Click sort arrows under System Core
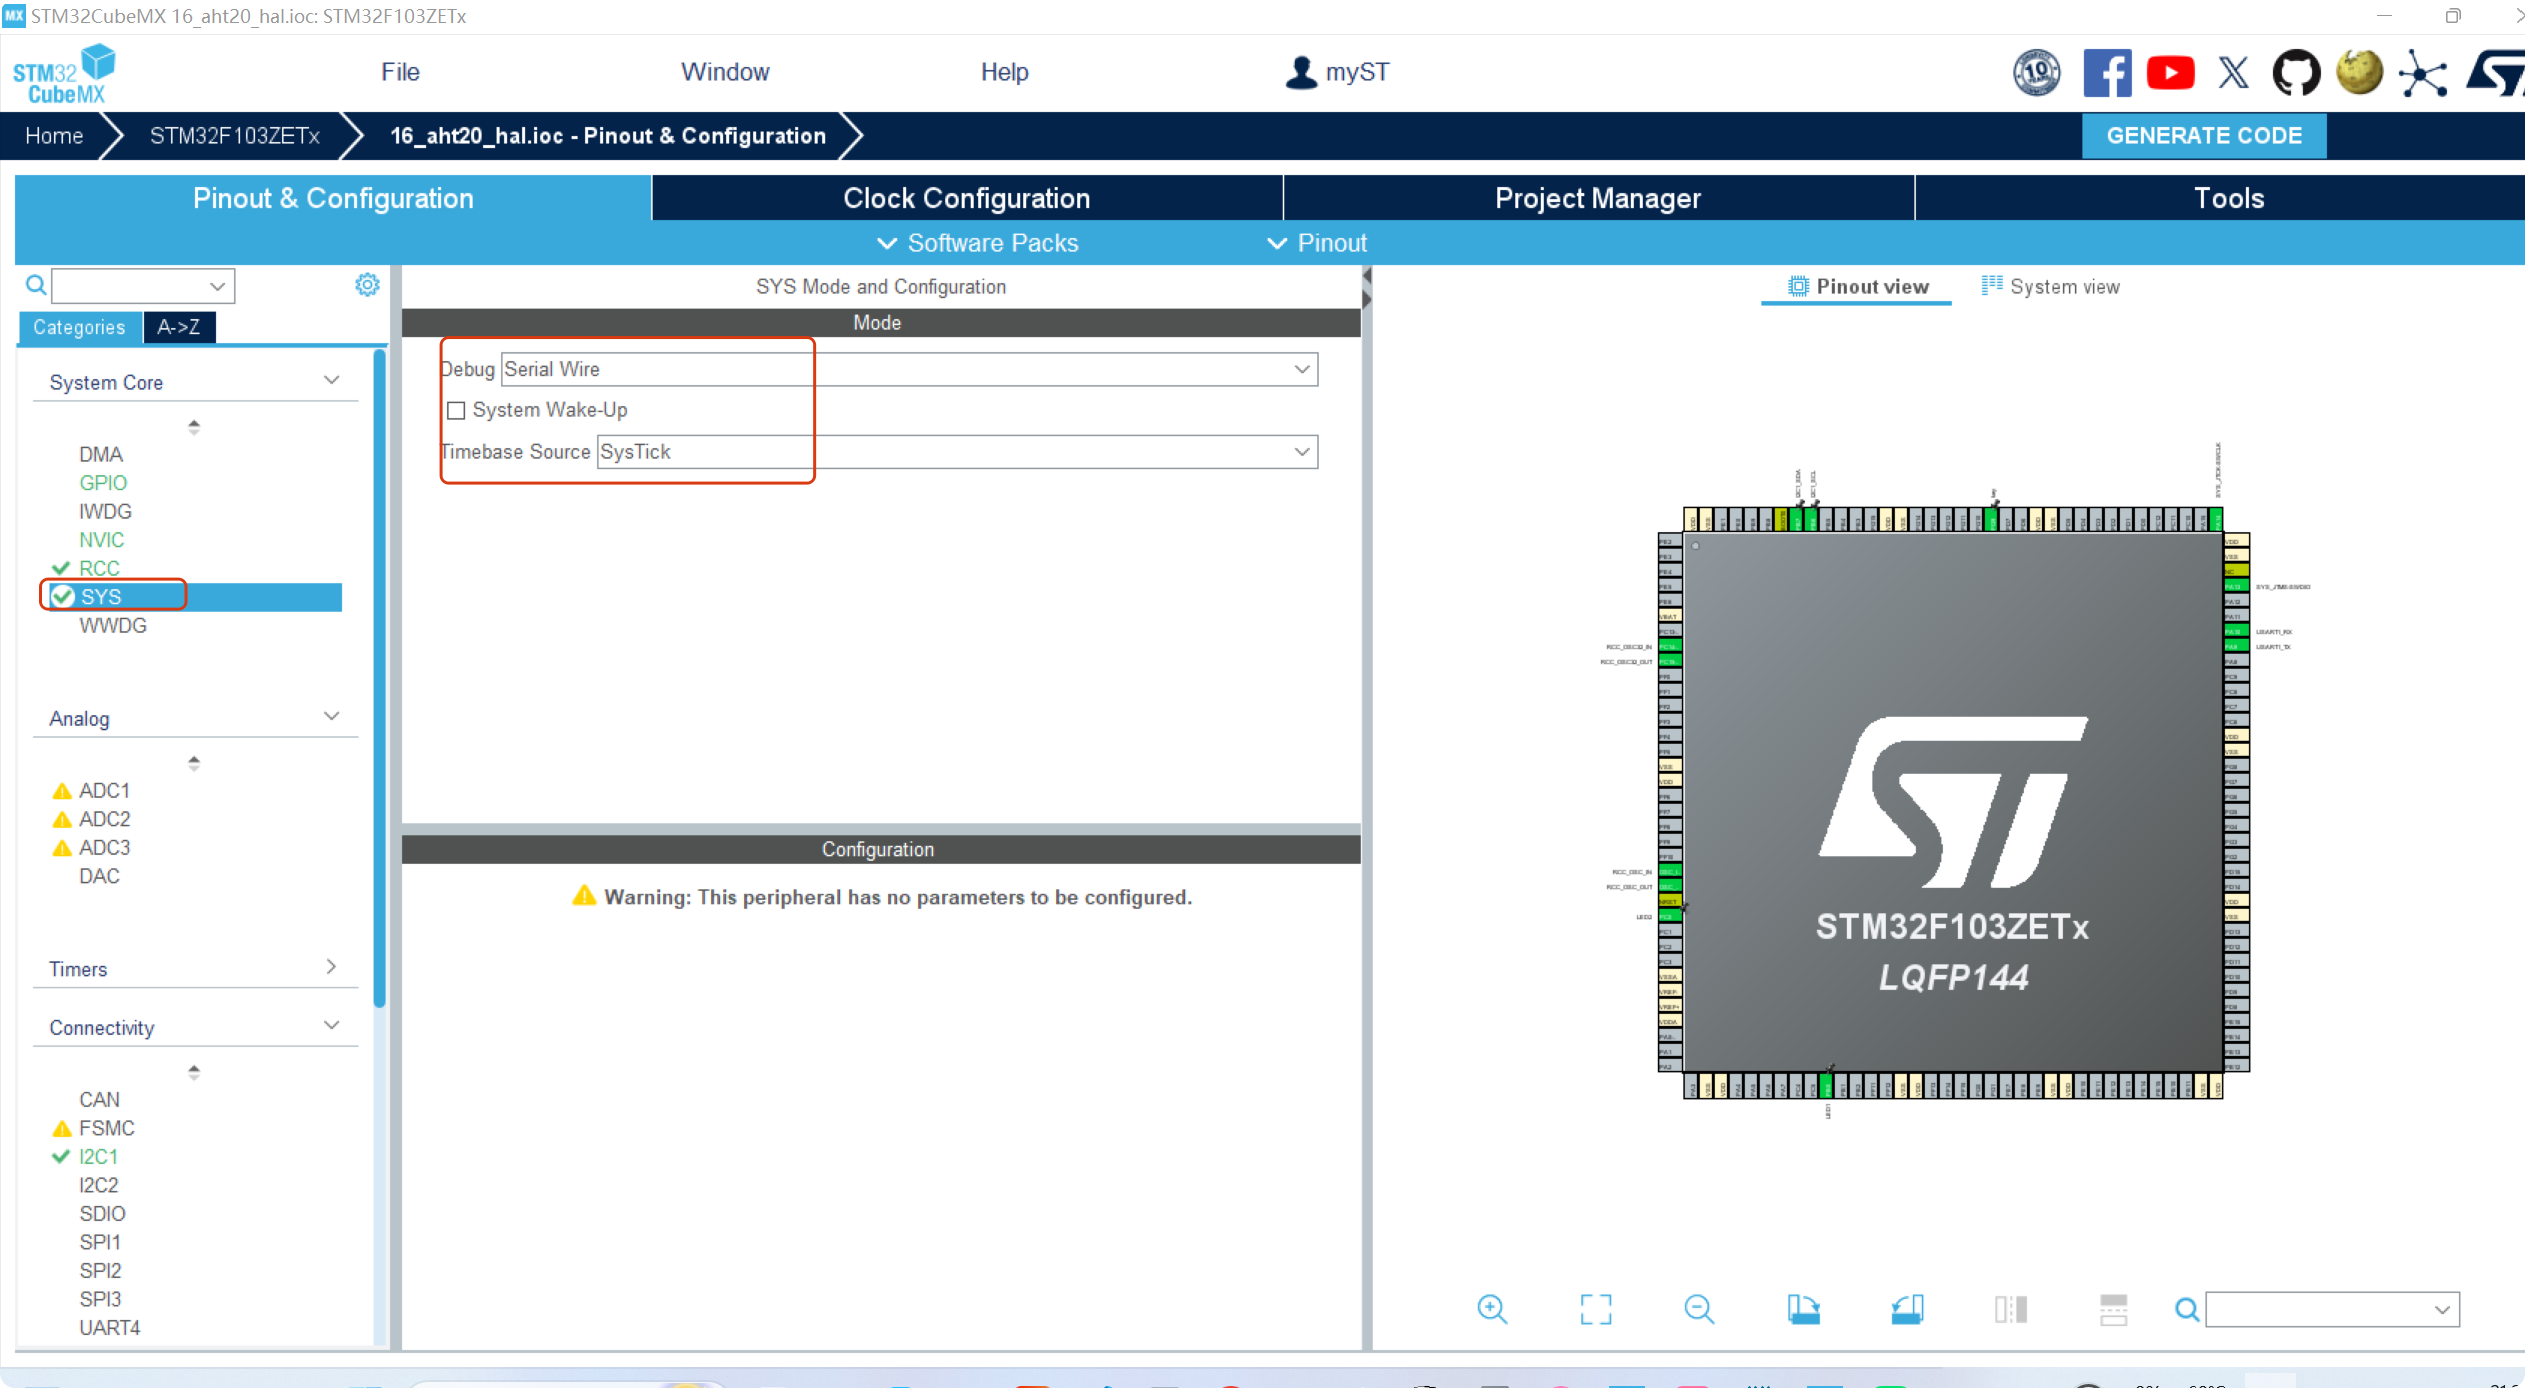 (x=194, y=427)
